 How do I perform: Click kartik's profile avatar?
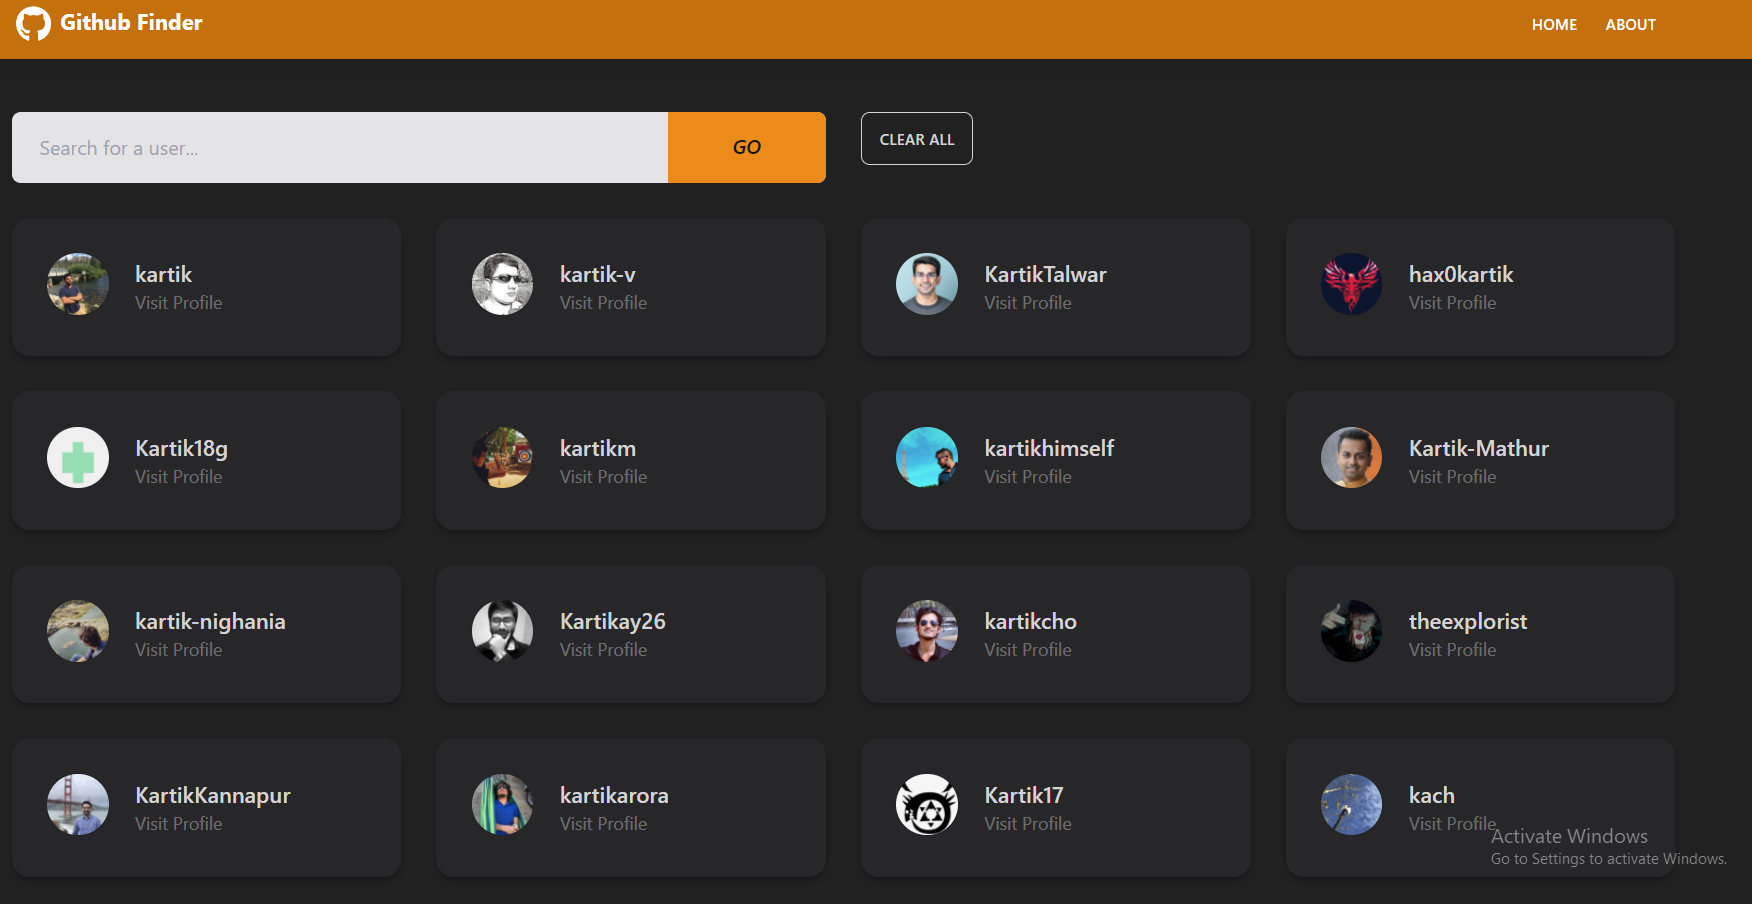(77, 284)
